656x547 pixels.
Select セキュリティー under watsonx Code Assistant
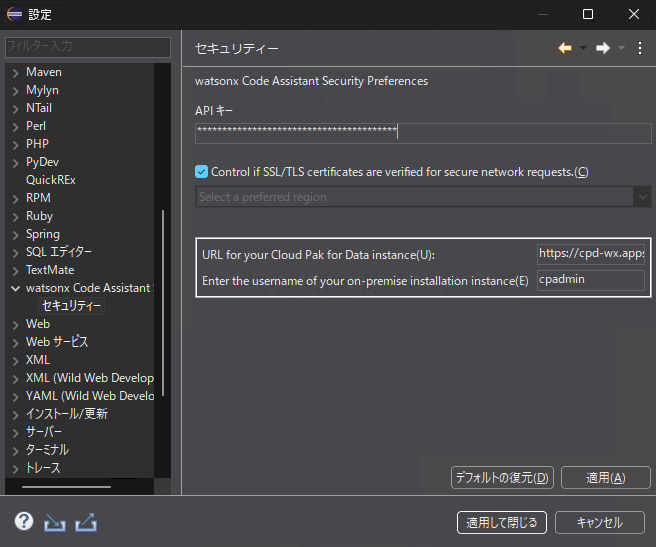point(71,306)
